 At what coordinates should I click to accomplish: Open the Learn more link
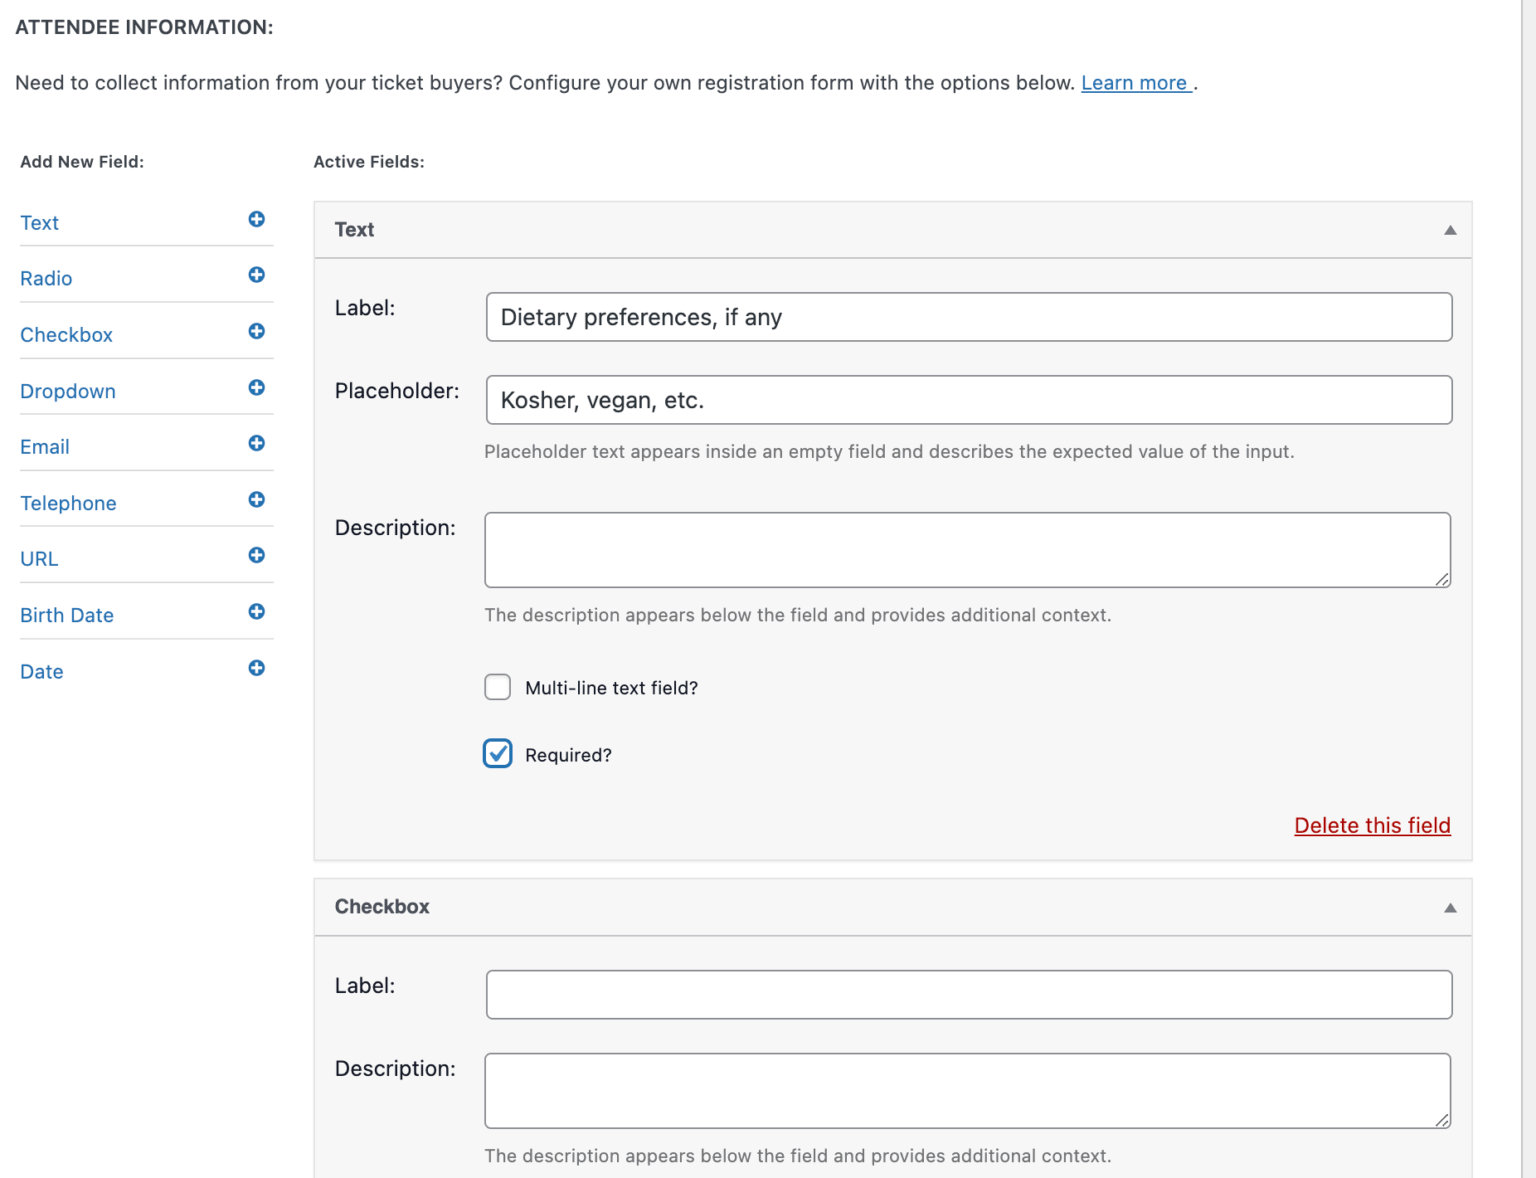pos(1135,82)
